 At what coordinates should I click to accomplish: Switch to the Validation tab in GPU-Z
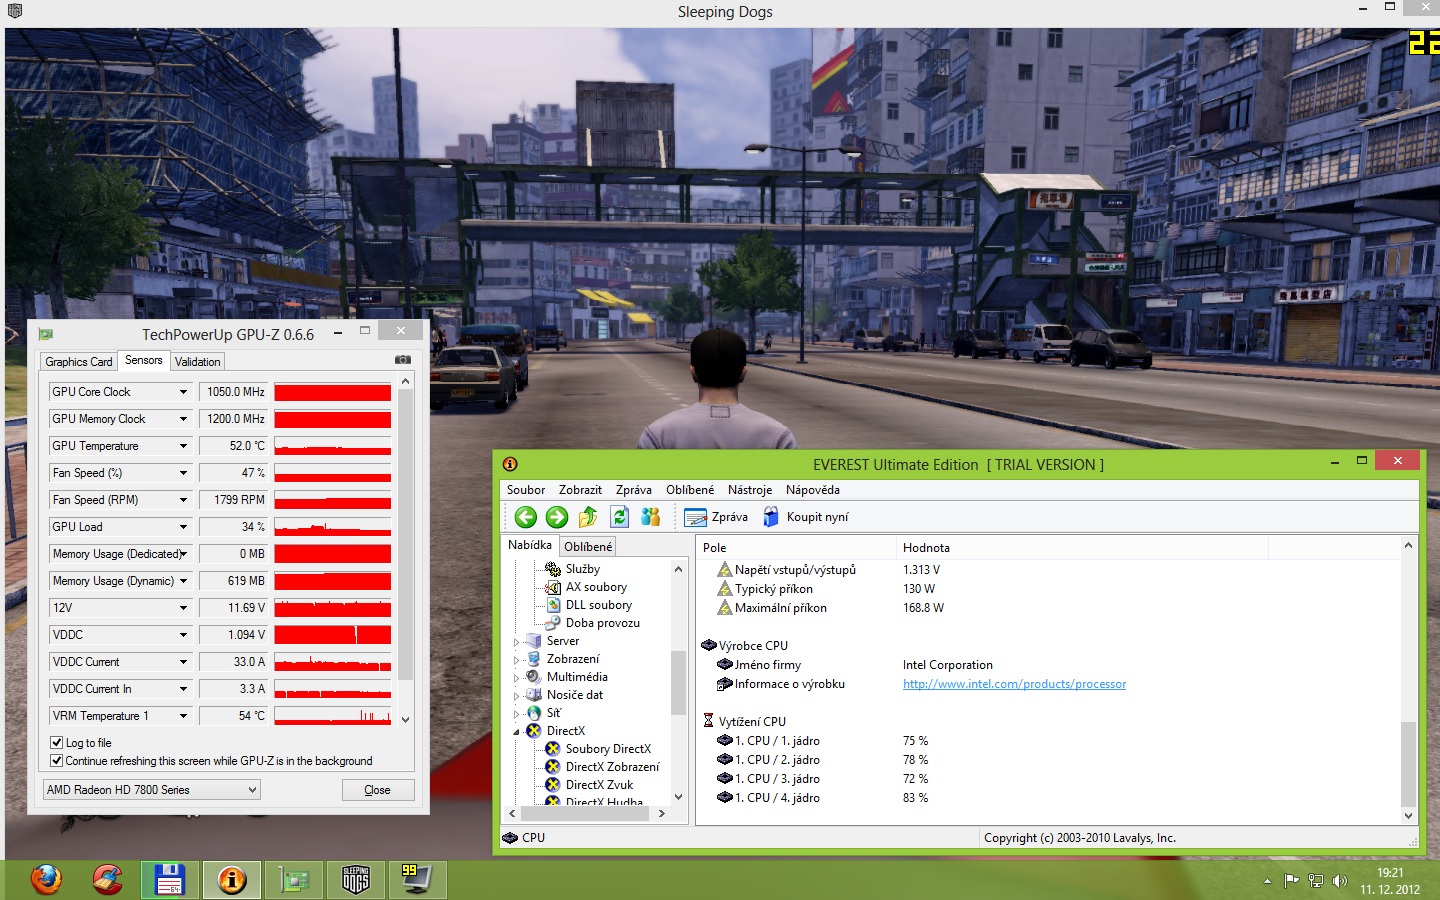198,362
